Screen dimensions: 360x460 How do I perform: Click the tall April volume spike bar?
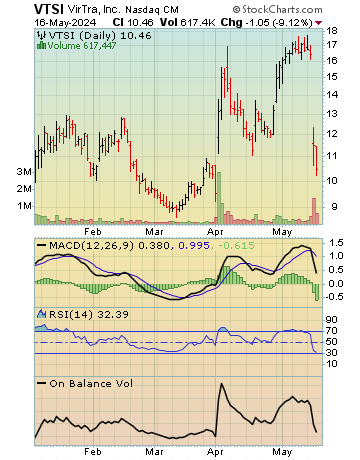pos(219,198)
